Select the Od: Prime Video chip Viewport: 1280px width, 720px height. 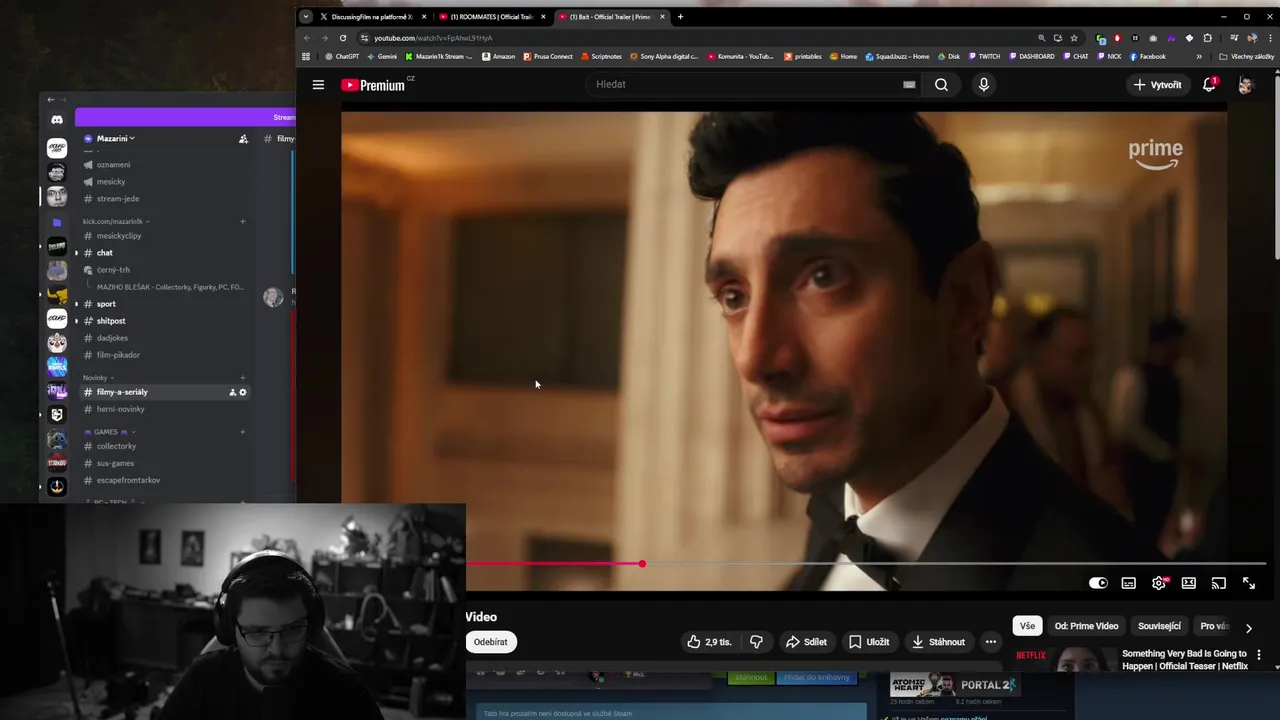coord(1086,626)
